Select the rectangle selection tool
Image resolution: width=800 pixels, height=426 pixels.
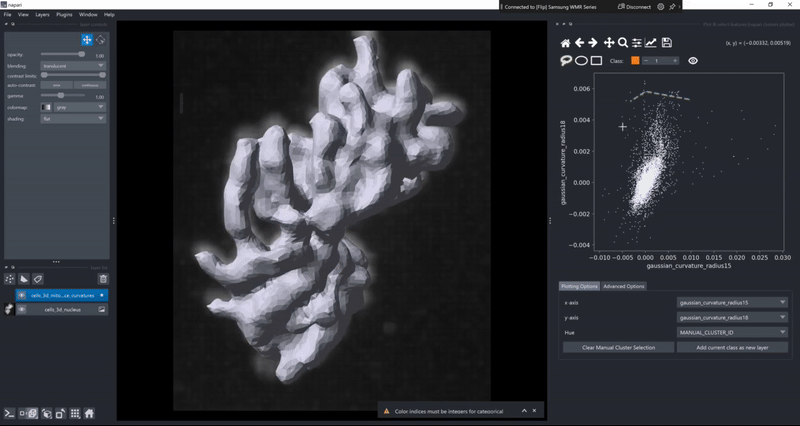[596, 61]
